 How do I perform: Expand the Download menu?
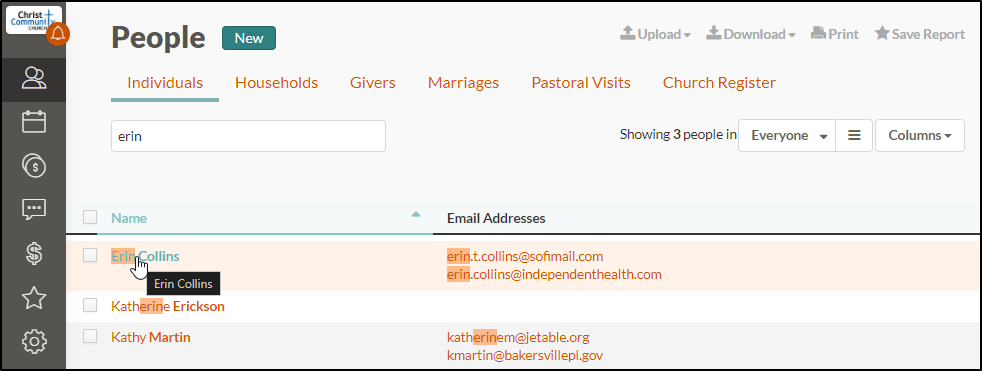pyautogui.click(x=751, y=34)
